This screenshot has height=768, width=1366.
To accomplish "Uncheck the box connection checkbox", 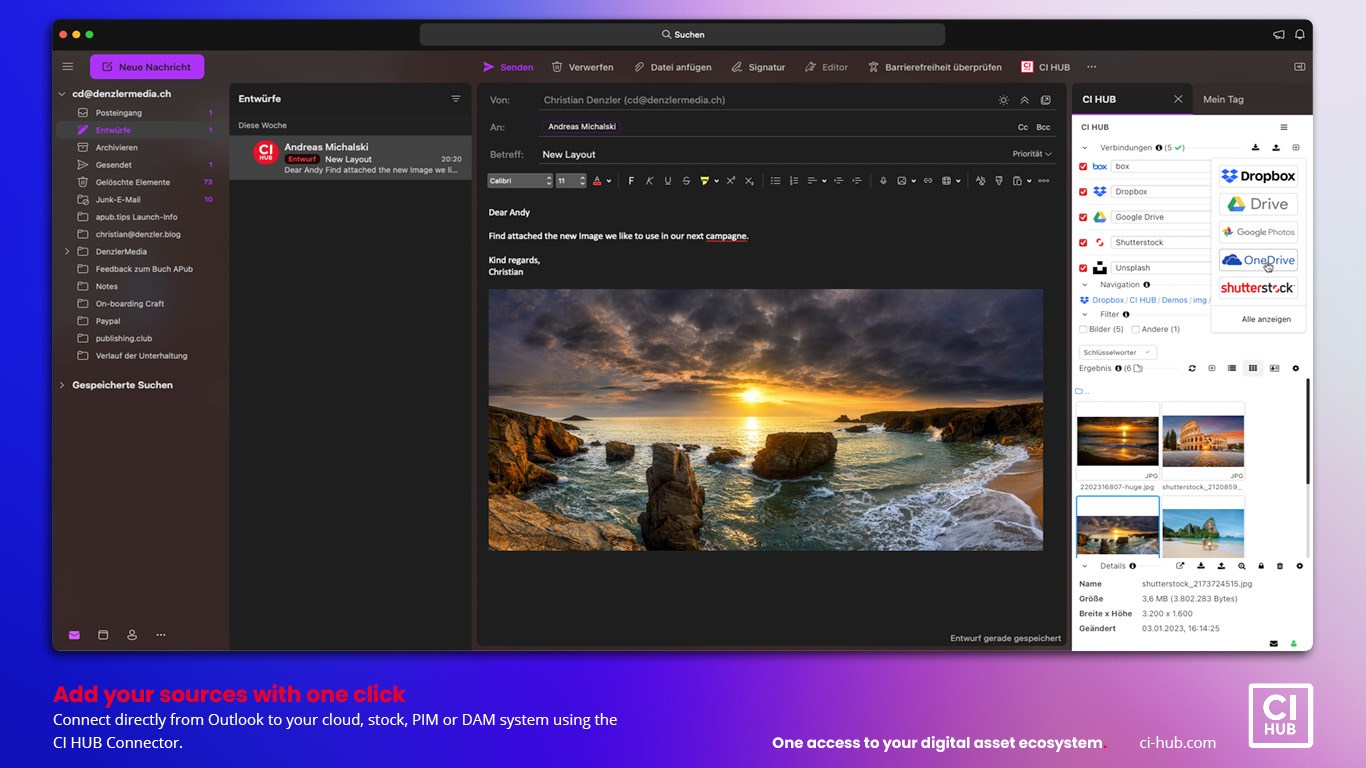I will click(x=1083, y=167).
